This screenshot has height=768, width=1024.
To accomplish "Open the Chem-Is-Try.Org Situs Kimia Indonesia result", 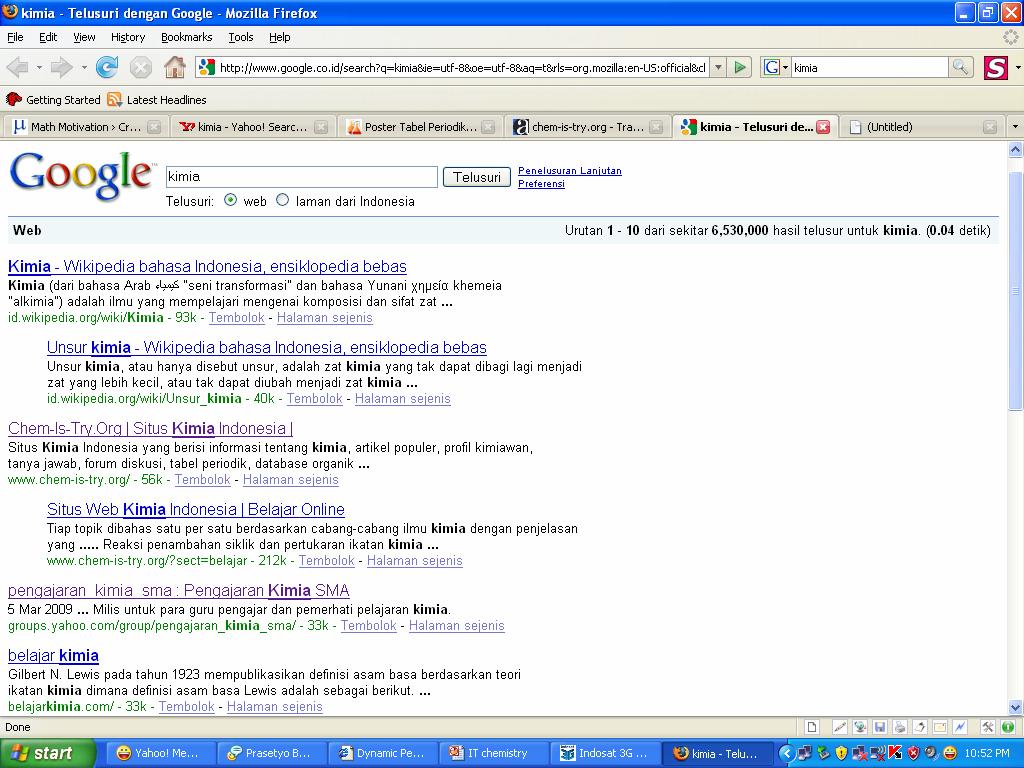I will (x=150, y=428).
